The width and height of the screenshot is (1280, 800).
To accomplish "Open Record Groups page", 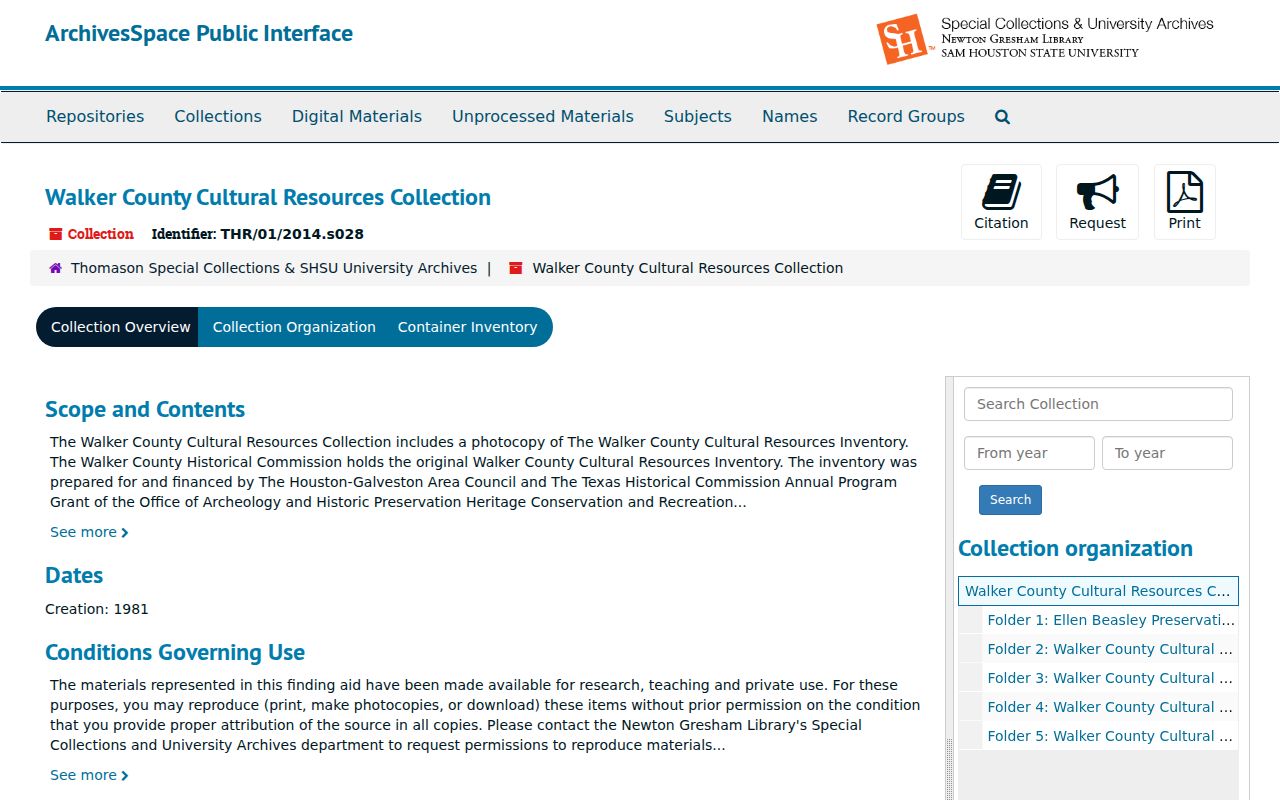I will pos(906,117).
